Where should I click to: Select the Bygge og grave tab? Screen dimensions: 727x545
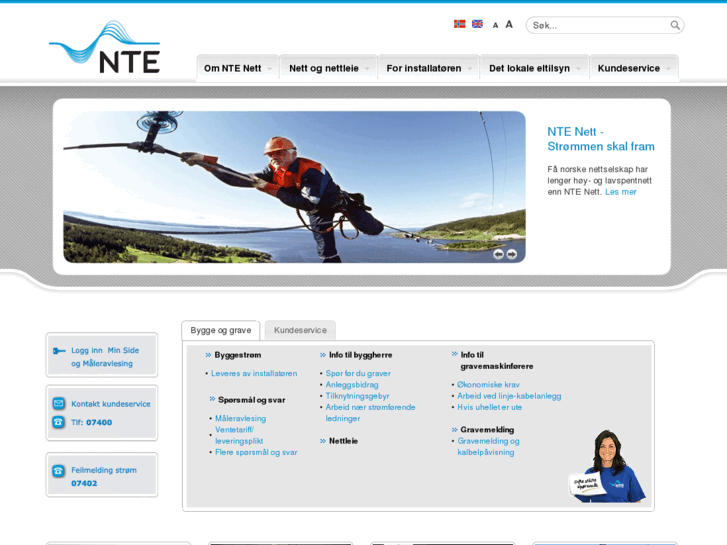click(221, 330)
